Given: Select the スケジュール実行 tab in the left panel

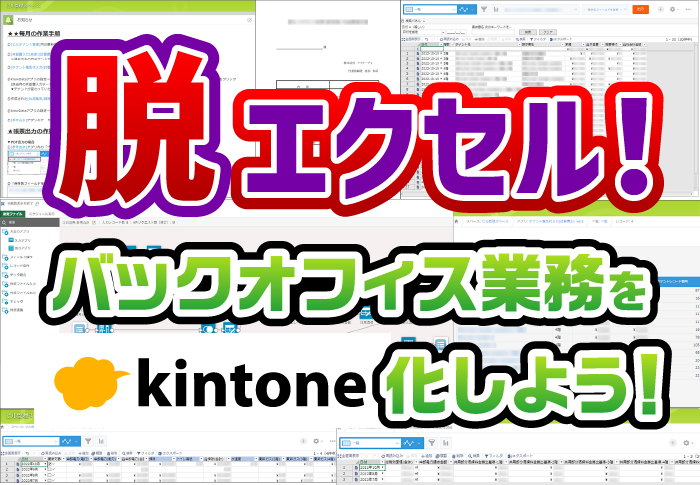Looking at the screenshot, I should [x=42, y=214].
